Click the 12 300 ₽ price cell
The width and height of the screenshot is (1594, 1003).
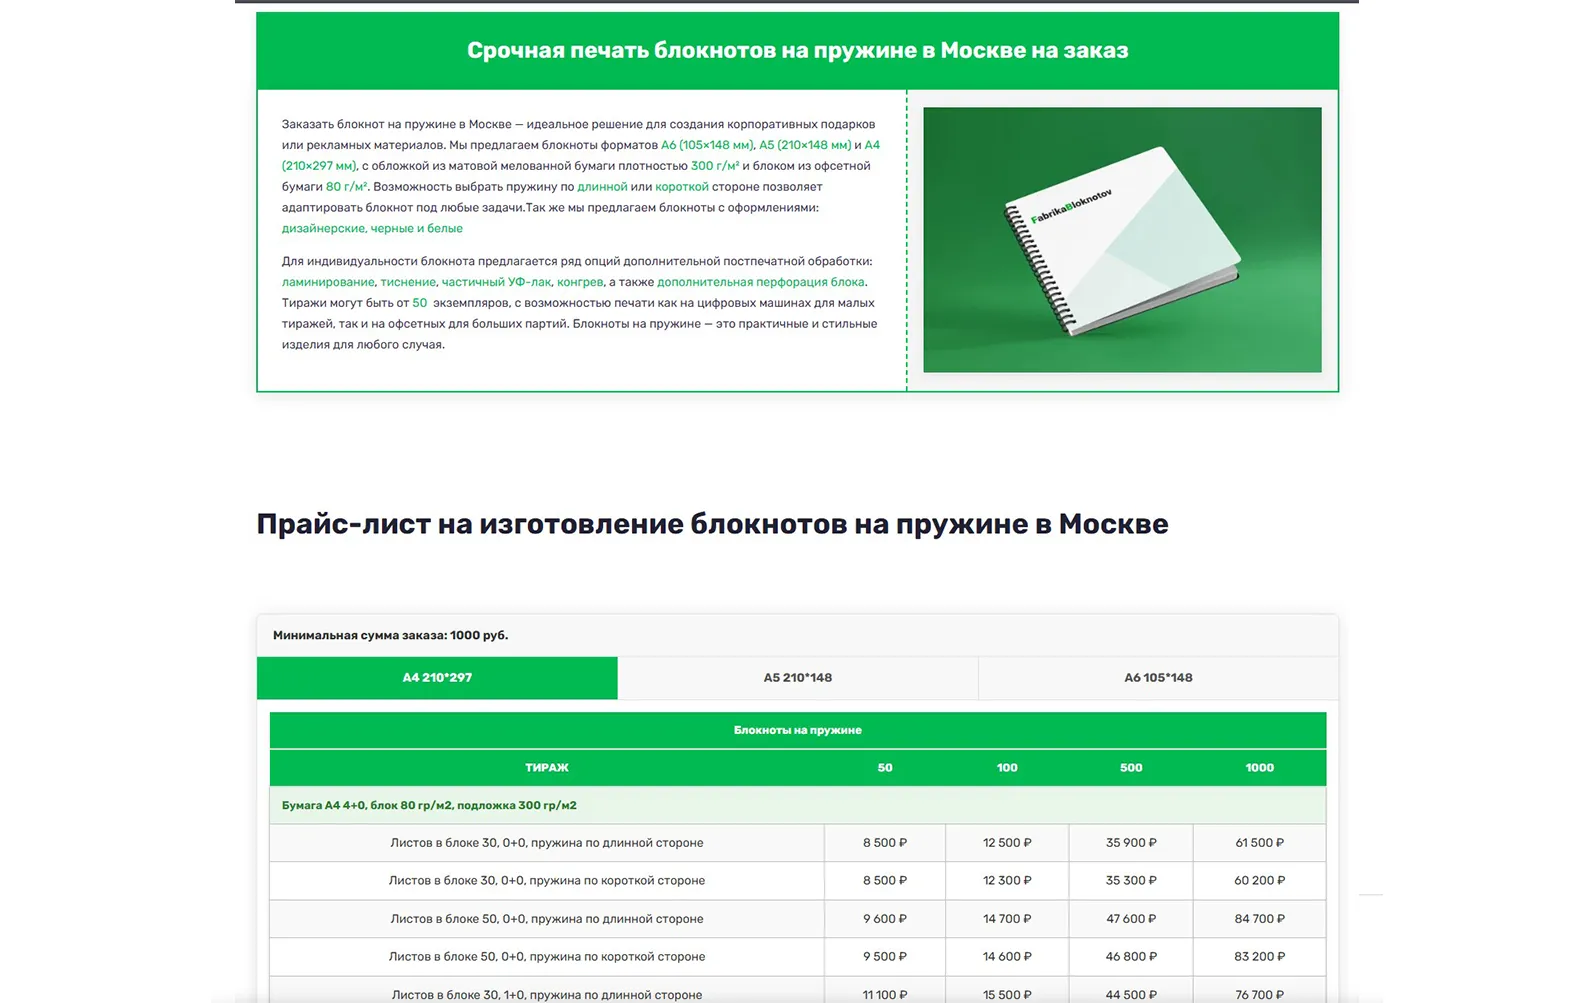[1007, 881]
